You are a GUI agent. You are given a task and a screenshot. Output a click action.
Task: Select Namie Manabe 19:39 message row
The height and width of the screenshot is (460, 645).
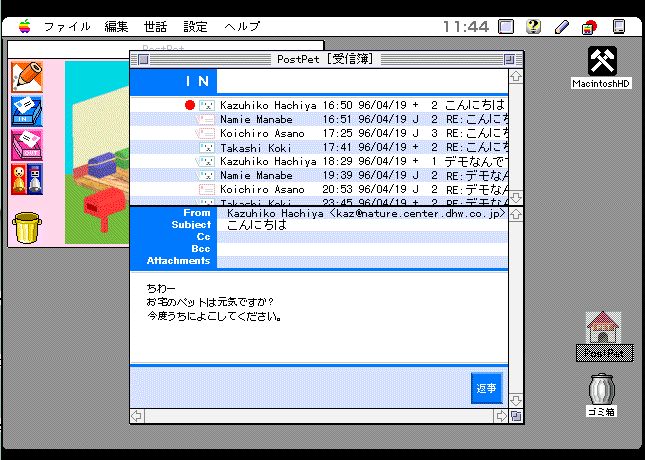(x=319, y=175)
